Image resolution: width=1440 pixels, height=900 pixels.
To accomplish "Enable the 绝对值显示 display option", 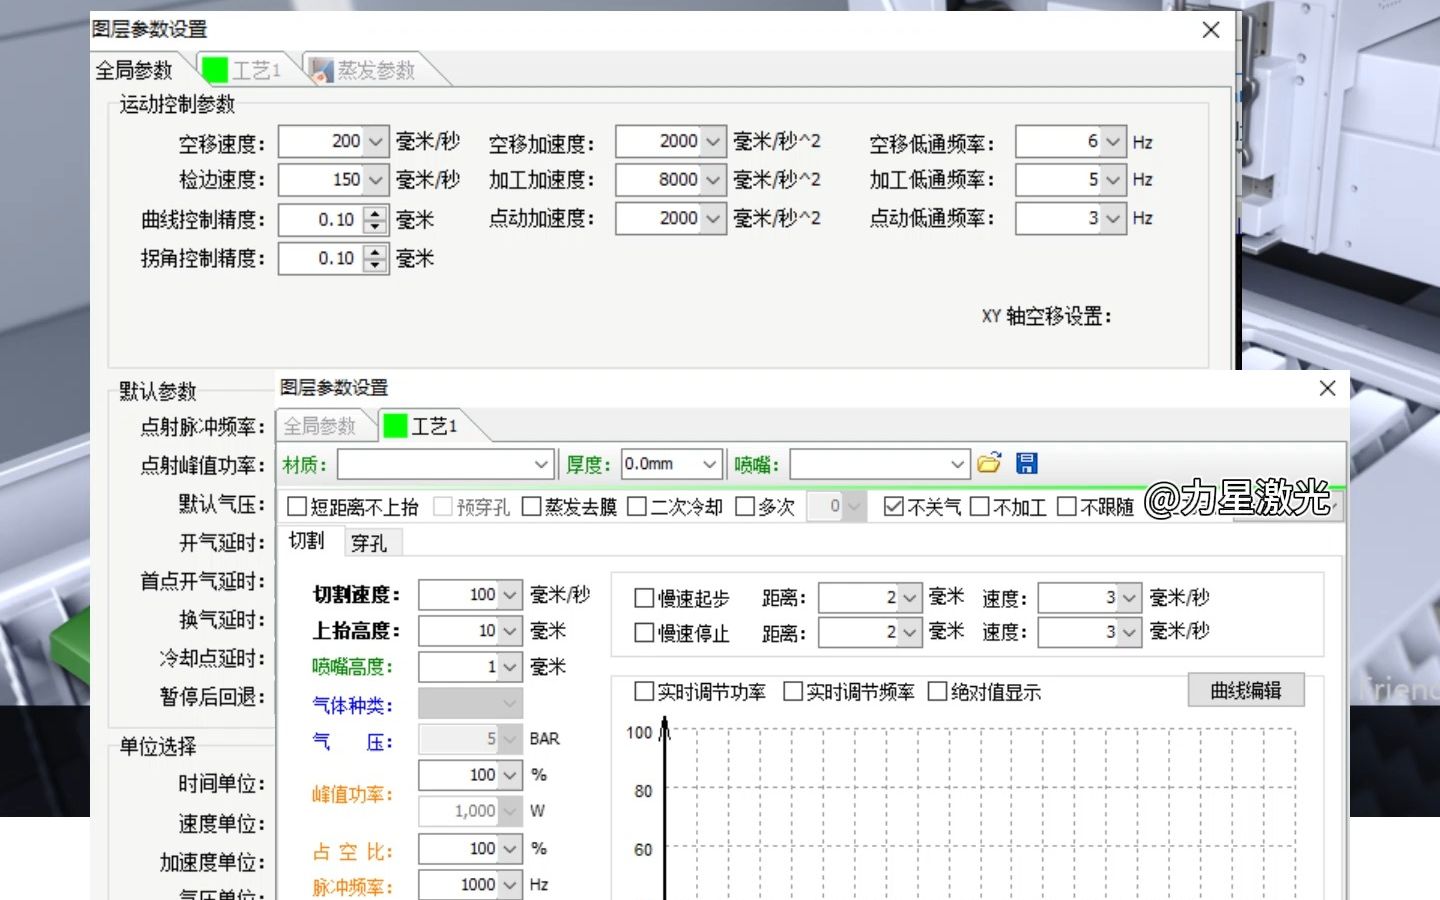I will point(937,691).
